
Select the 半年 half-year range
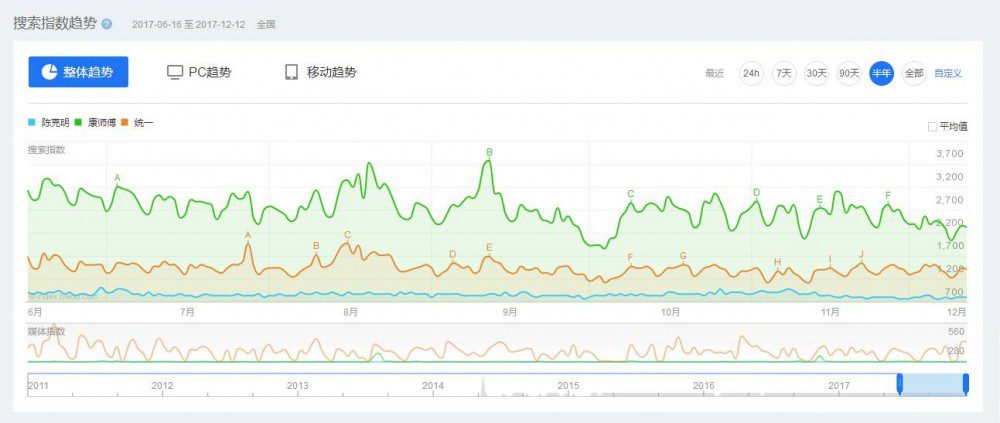(x=881, y=73)
